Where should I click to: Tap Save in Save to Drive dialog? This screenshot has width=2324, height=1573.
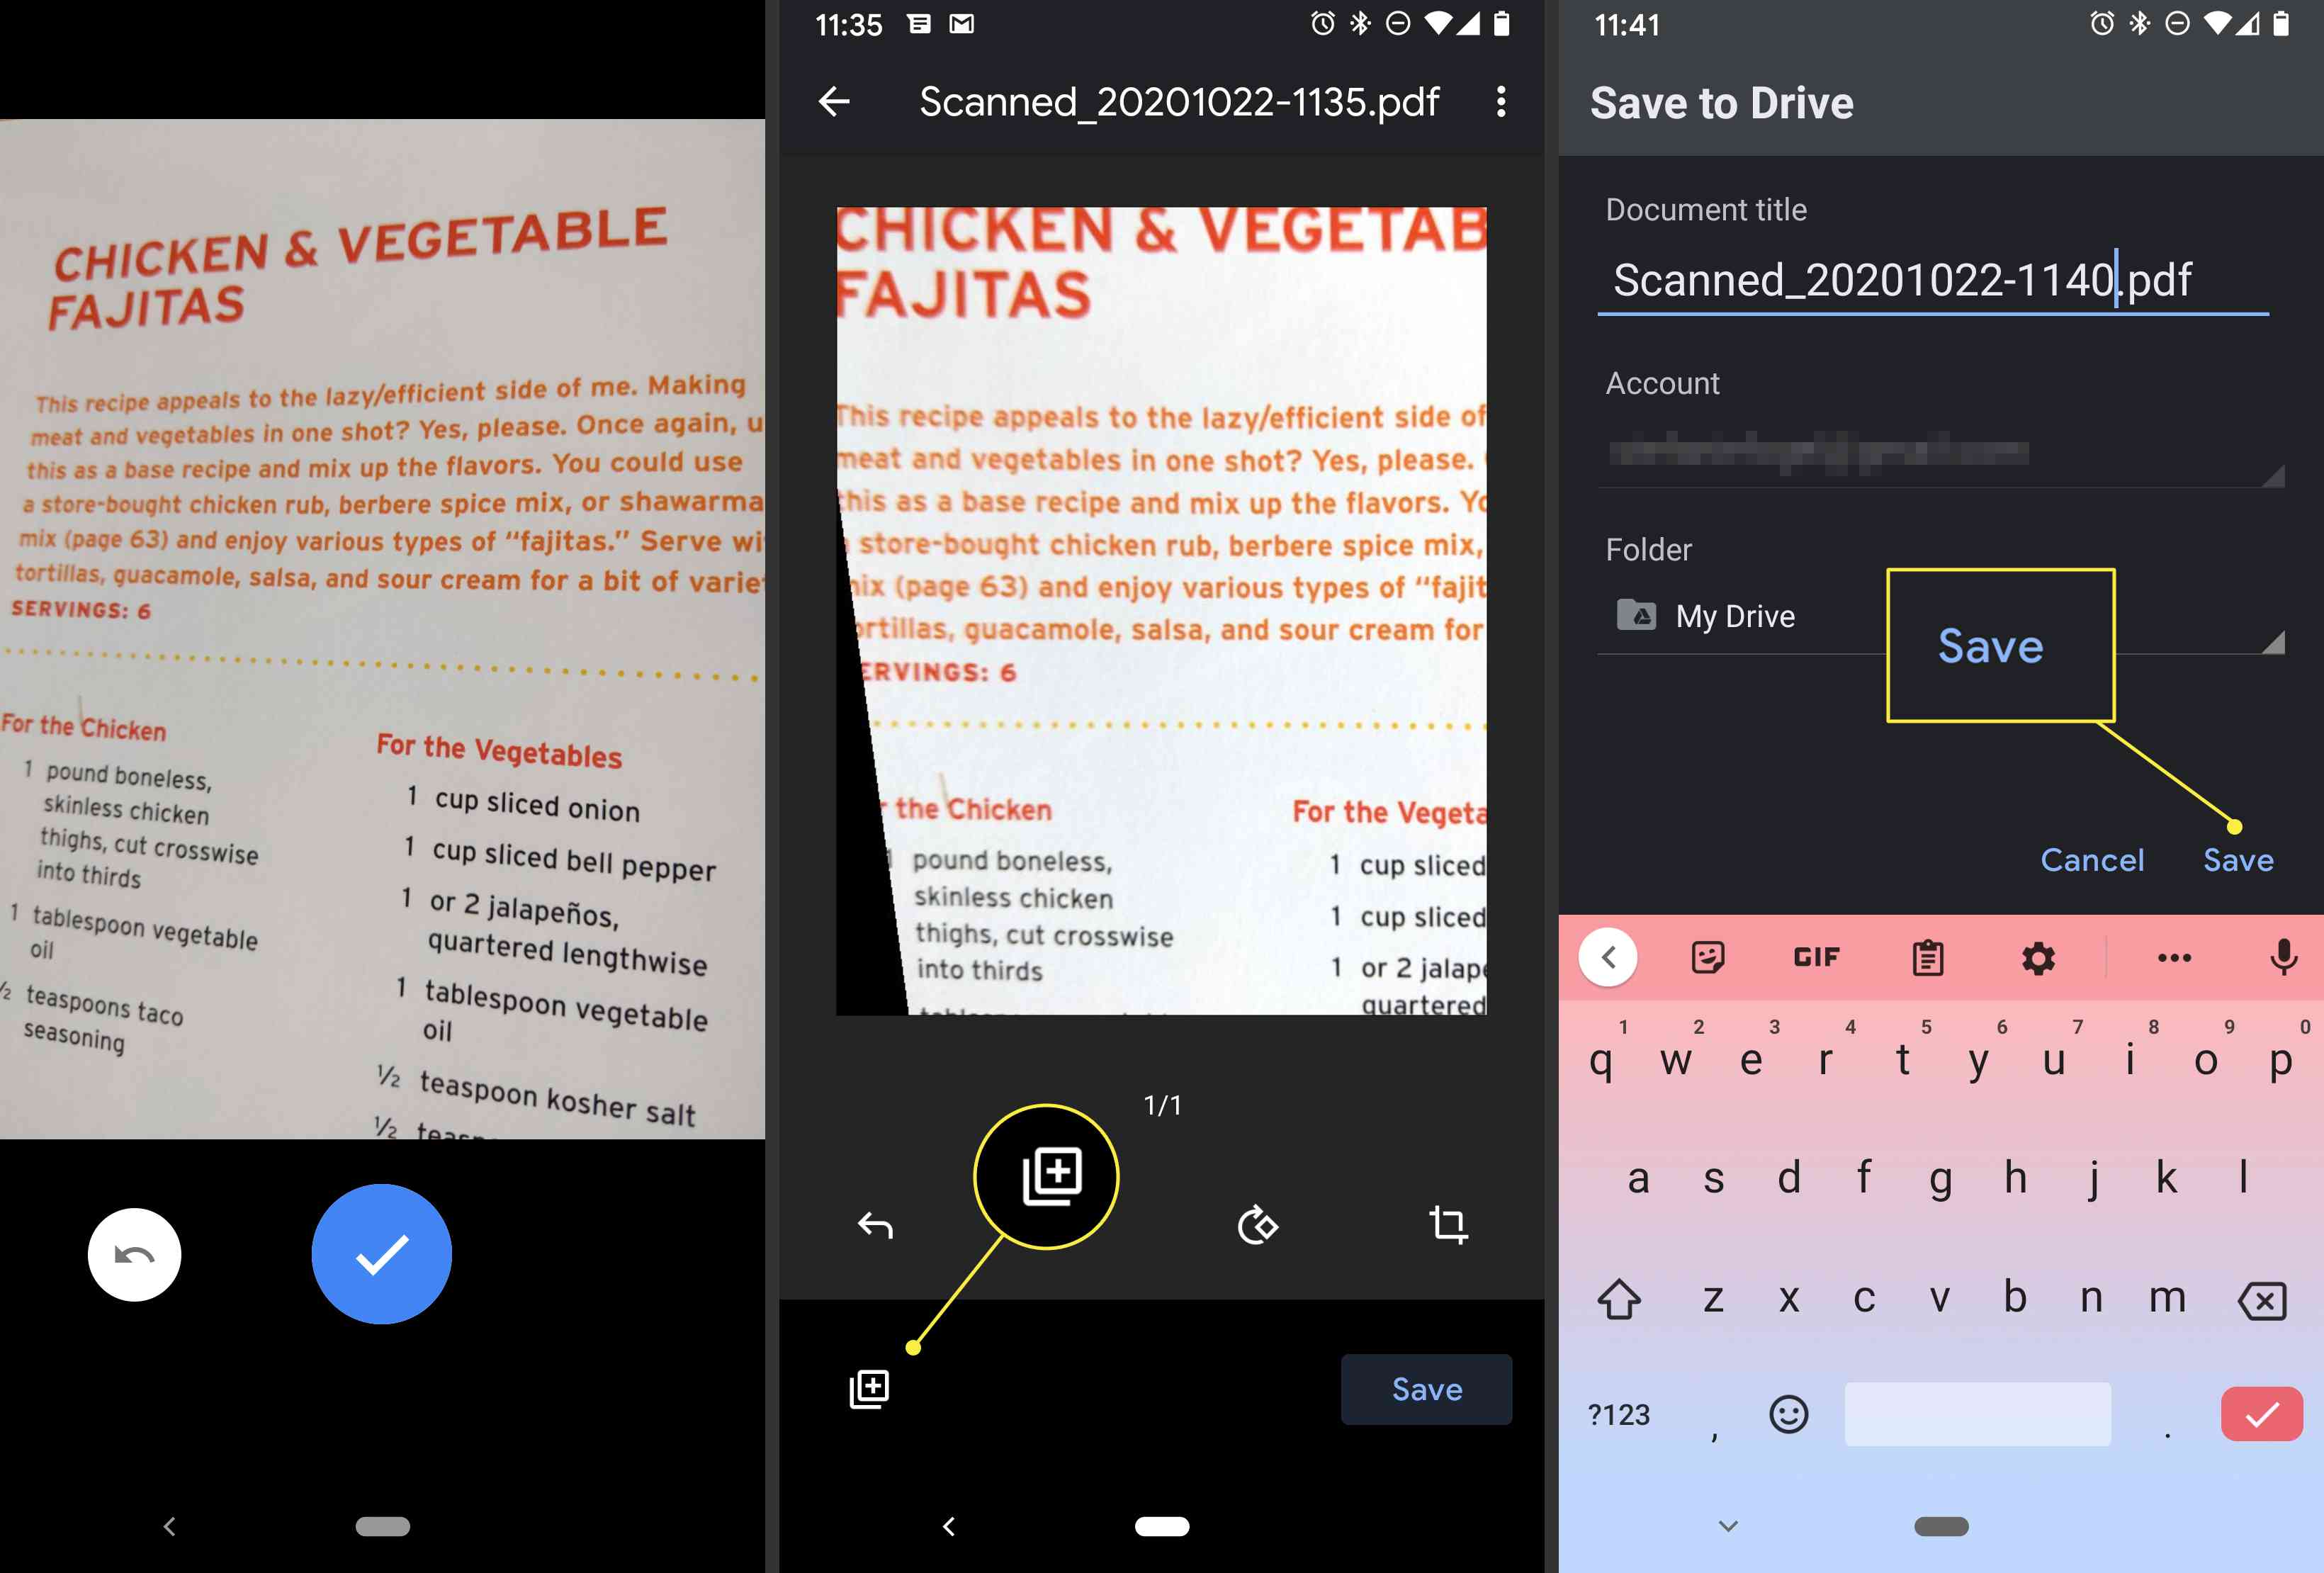click(x=2238, y=860)
